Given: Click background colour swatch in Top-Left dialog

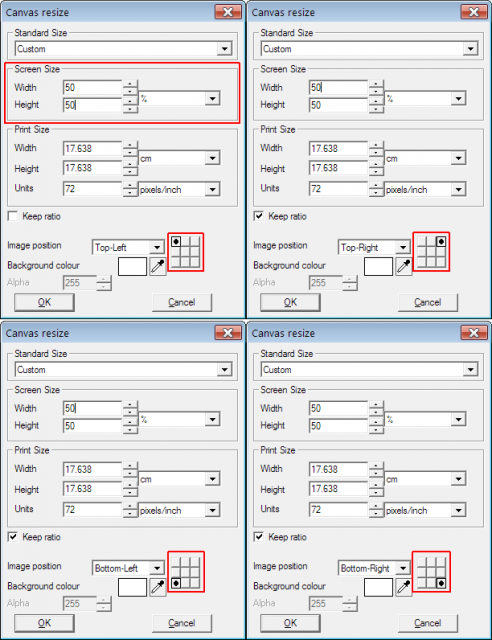Looking at the screenshot, I should (x=132, y=267).
